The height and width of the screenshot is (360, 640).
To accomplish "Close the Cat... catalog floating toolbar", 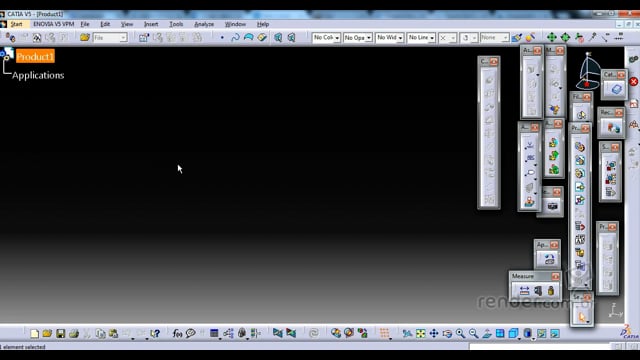I will (x=621, y=75).
